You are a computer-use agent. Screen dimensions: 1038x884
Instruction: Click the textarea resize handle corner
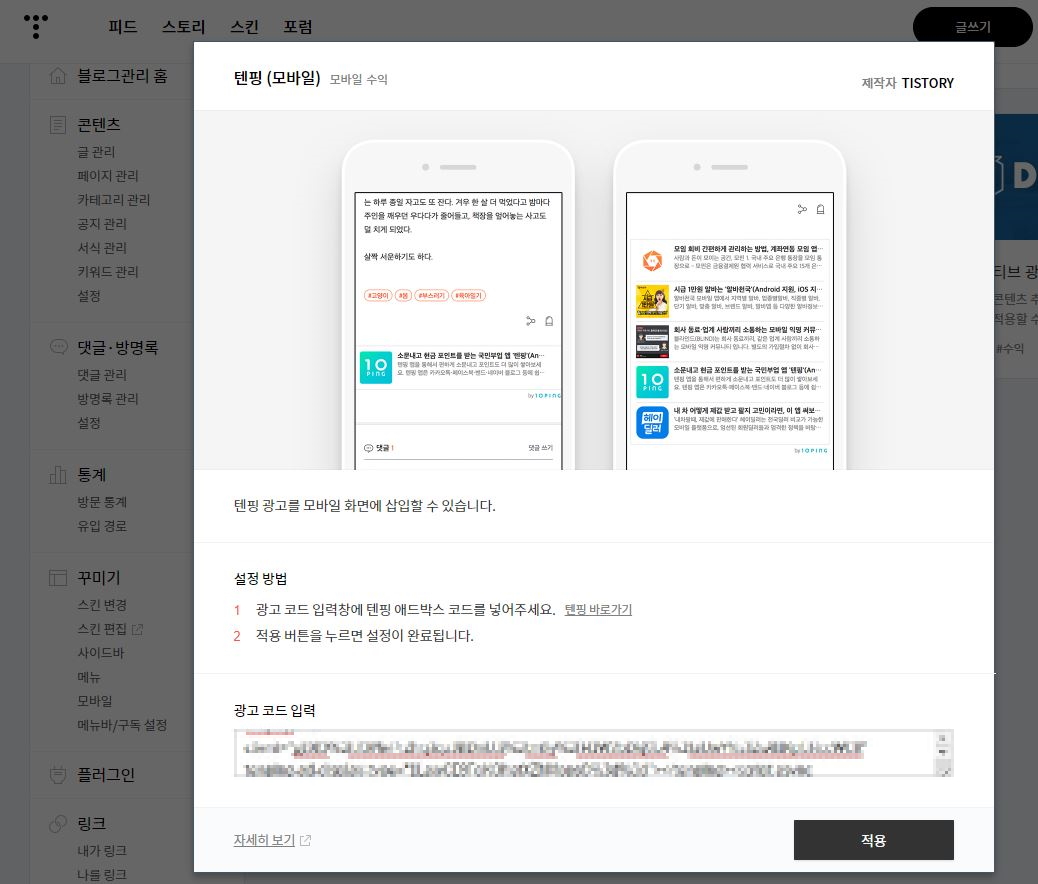point(945,770)
